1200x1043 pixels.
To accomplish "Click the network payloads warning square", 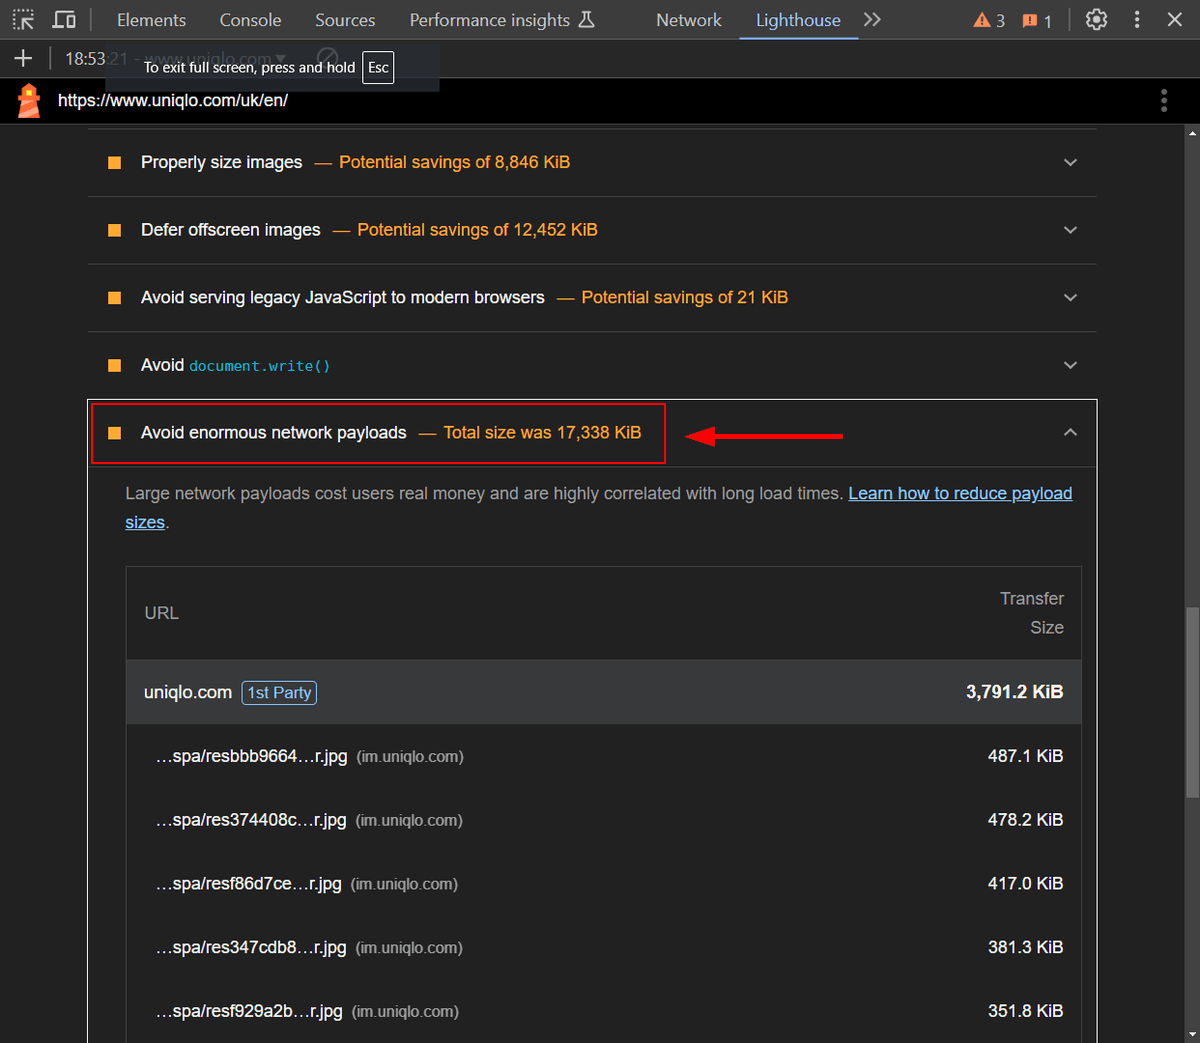I will pos(114,433).
